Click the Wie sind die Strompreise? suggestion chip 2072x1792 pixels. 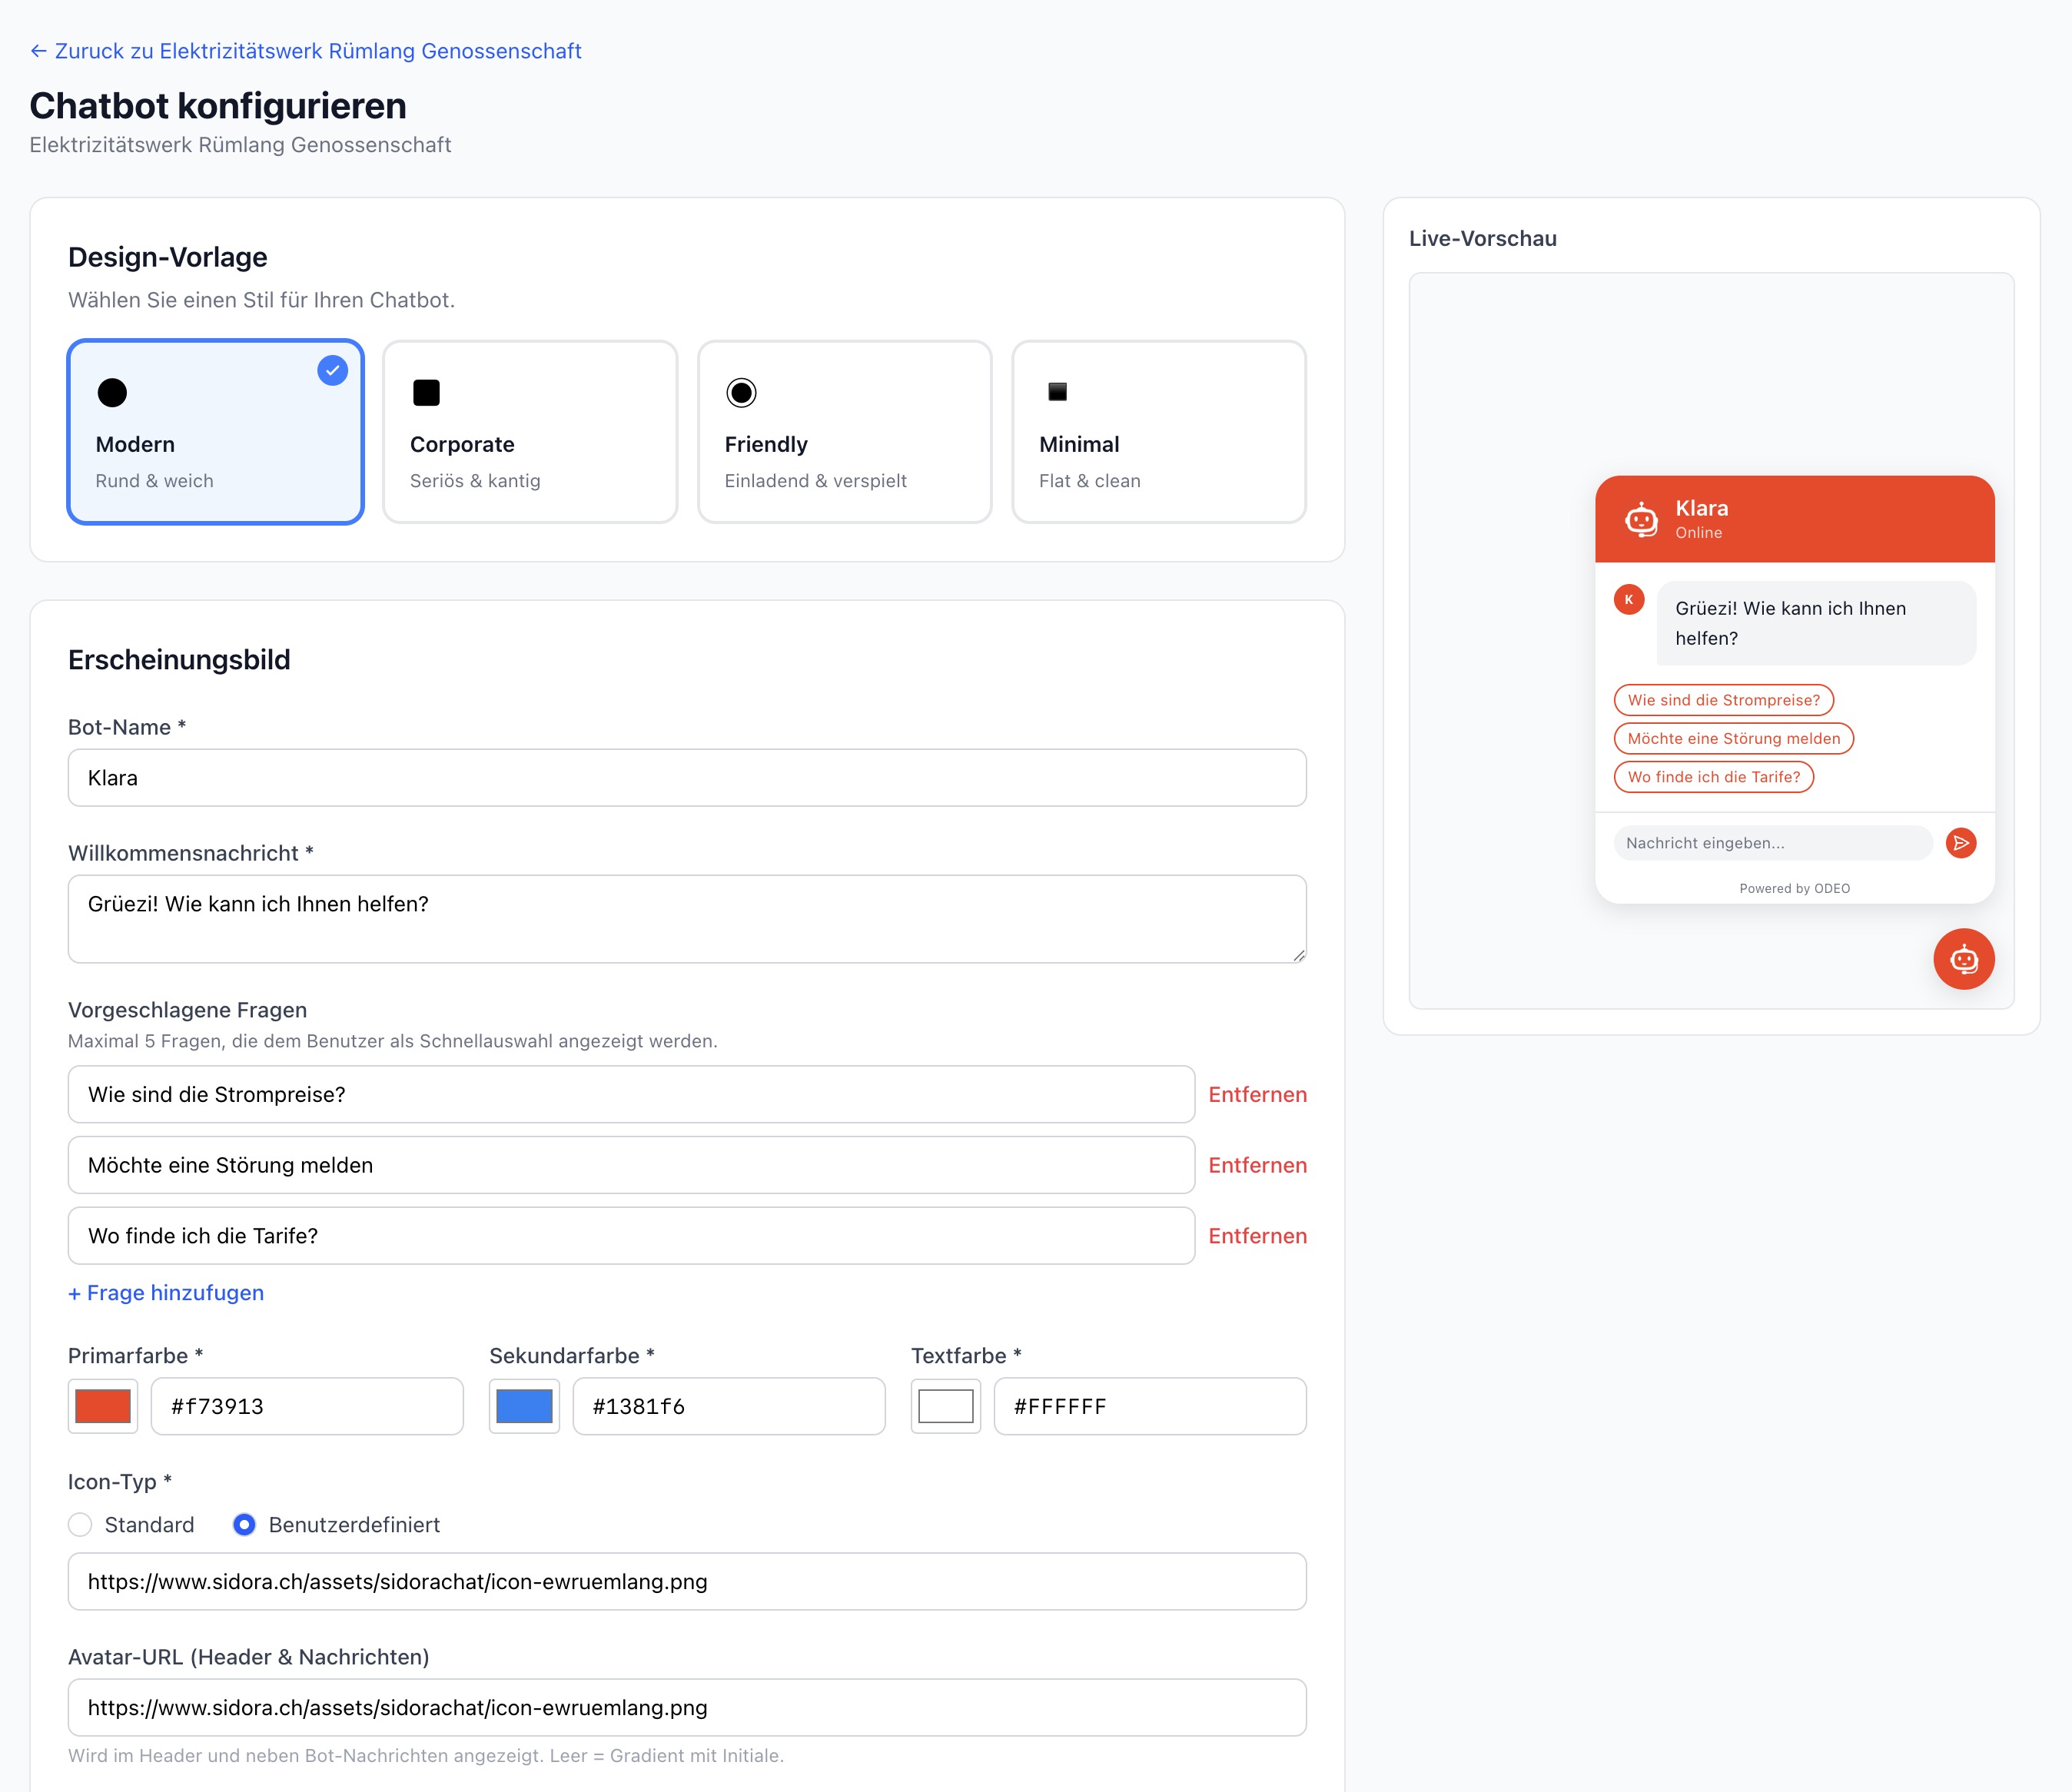point(1723,700)
